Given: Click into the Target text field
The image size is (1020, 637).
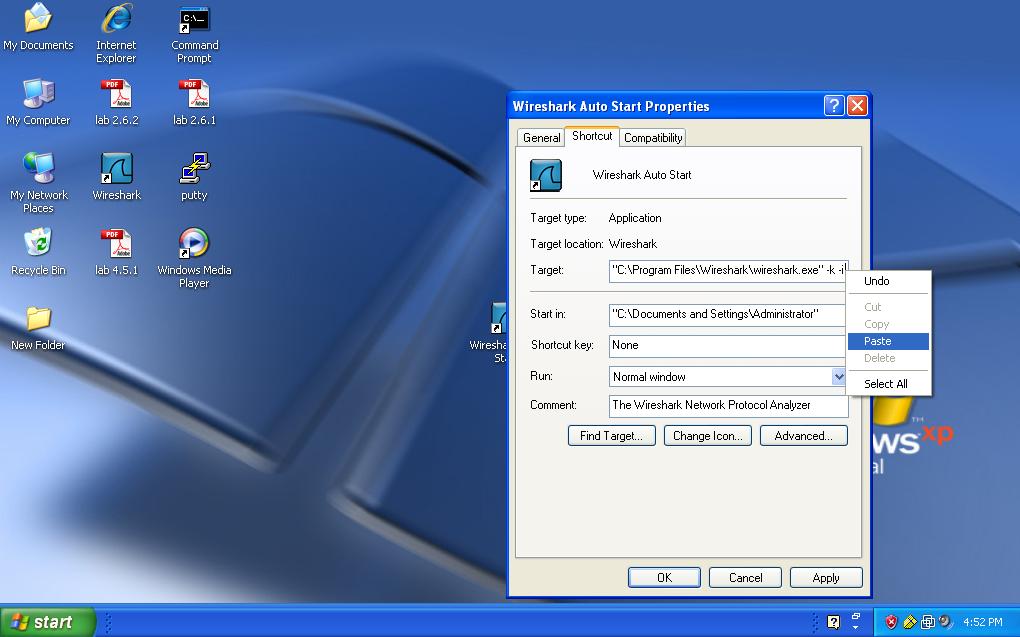Looking at the screenshot, I should (728, 270).
